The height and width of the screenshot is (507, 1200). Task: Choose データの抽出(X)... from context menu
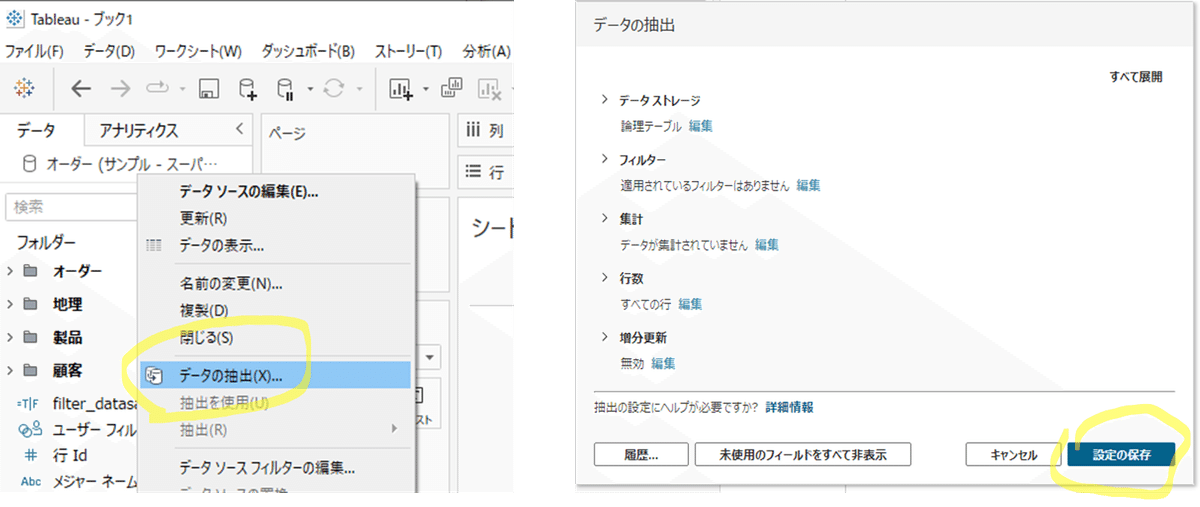(276, 376)
